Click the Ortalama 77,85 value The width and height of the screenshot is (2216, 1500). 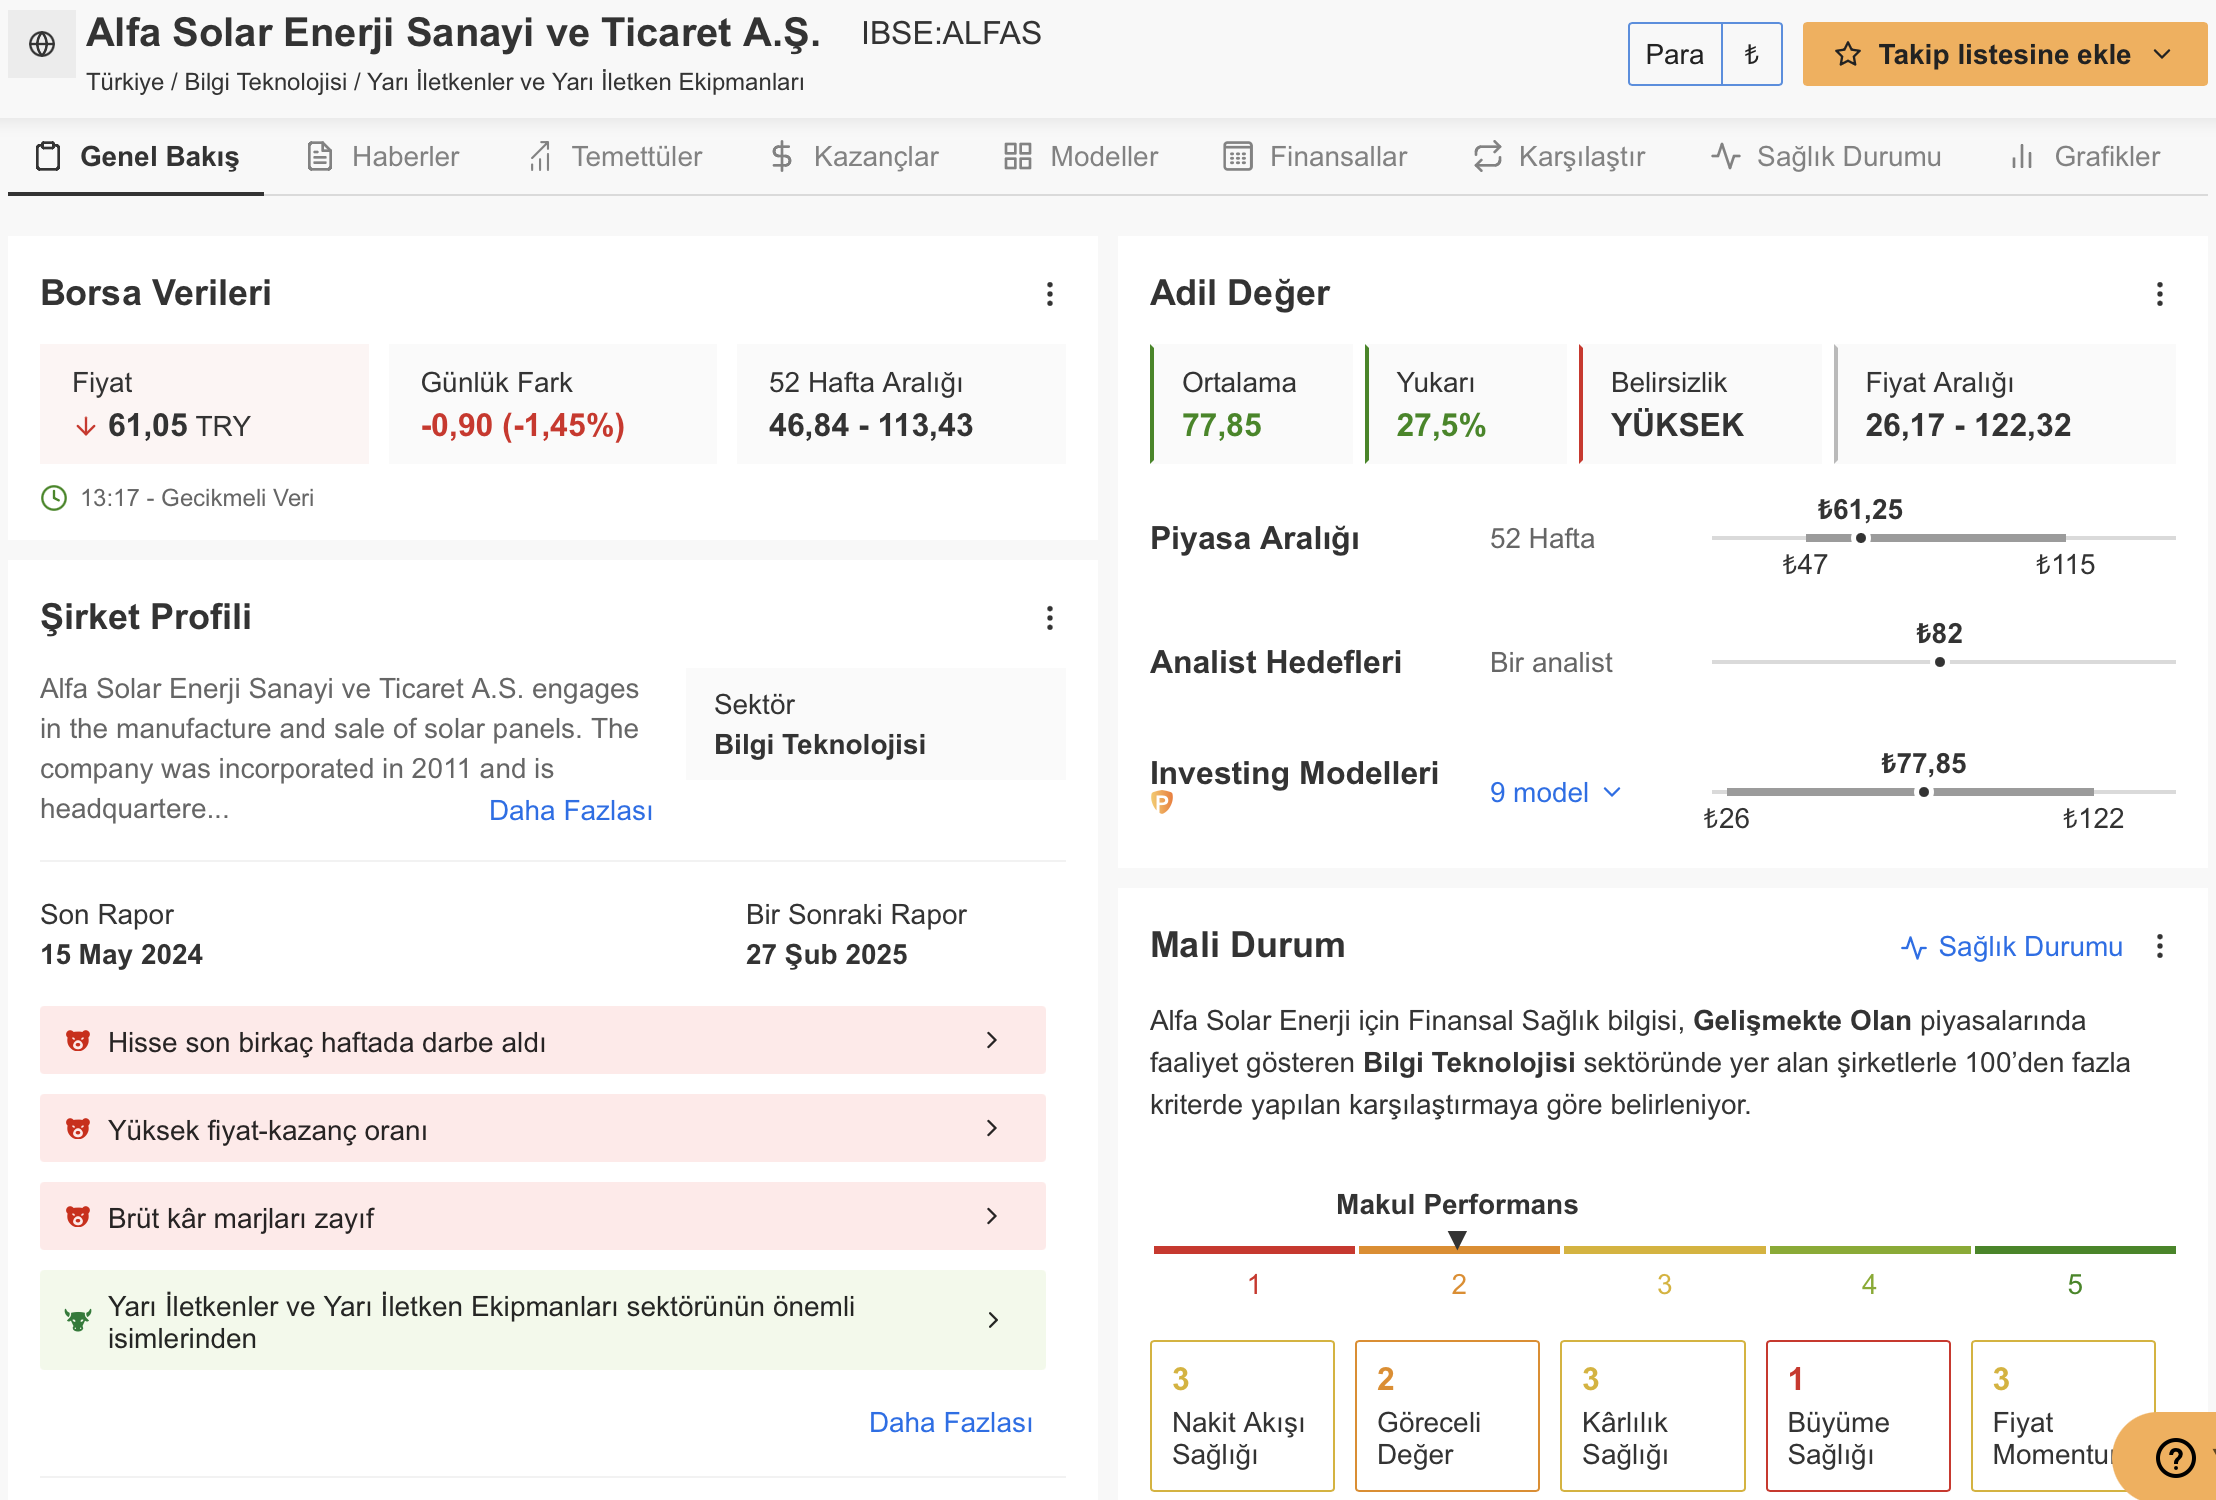click(1222, 426)
